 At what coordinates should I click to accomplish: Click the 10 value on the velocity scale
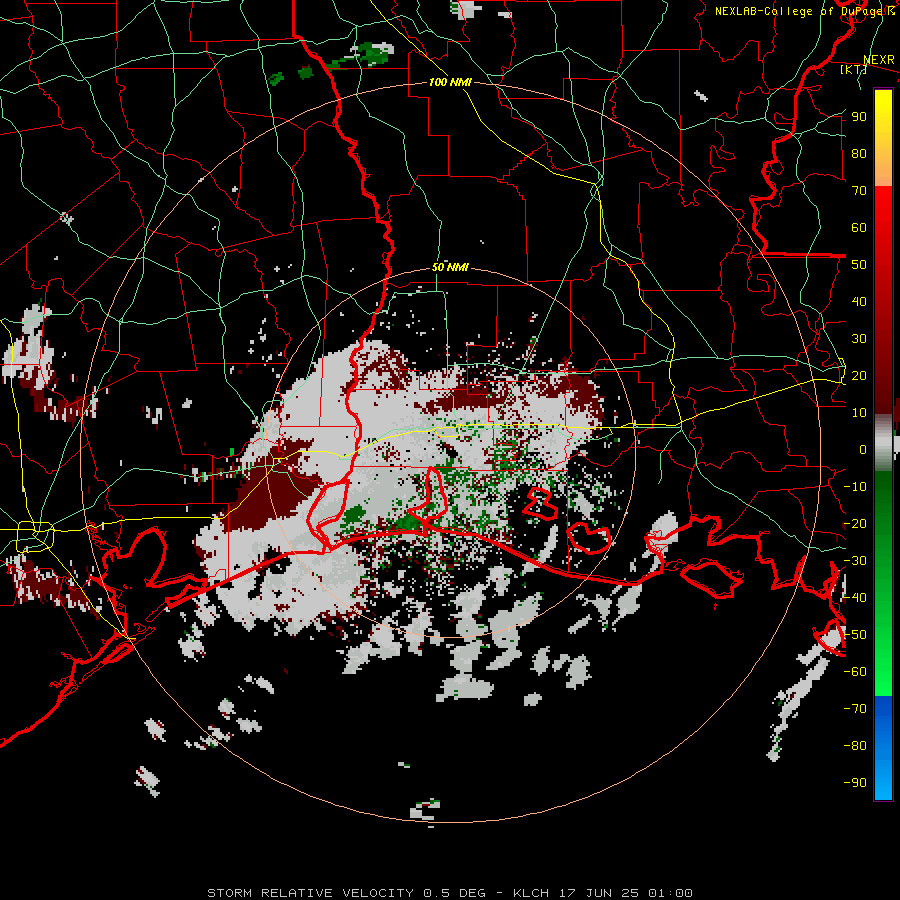pyautogui.click(x=859, y=413)
